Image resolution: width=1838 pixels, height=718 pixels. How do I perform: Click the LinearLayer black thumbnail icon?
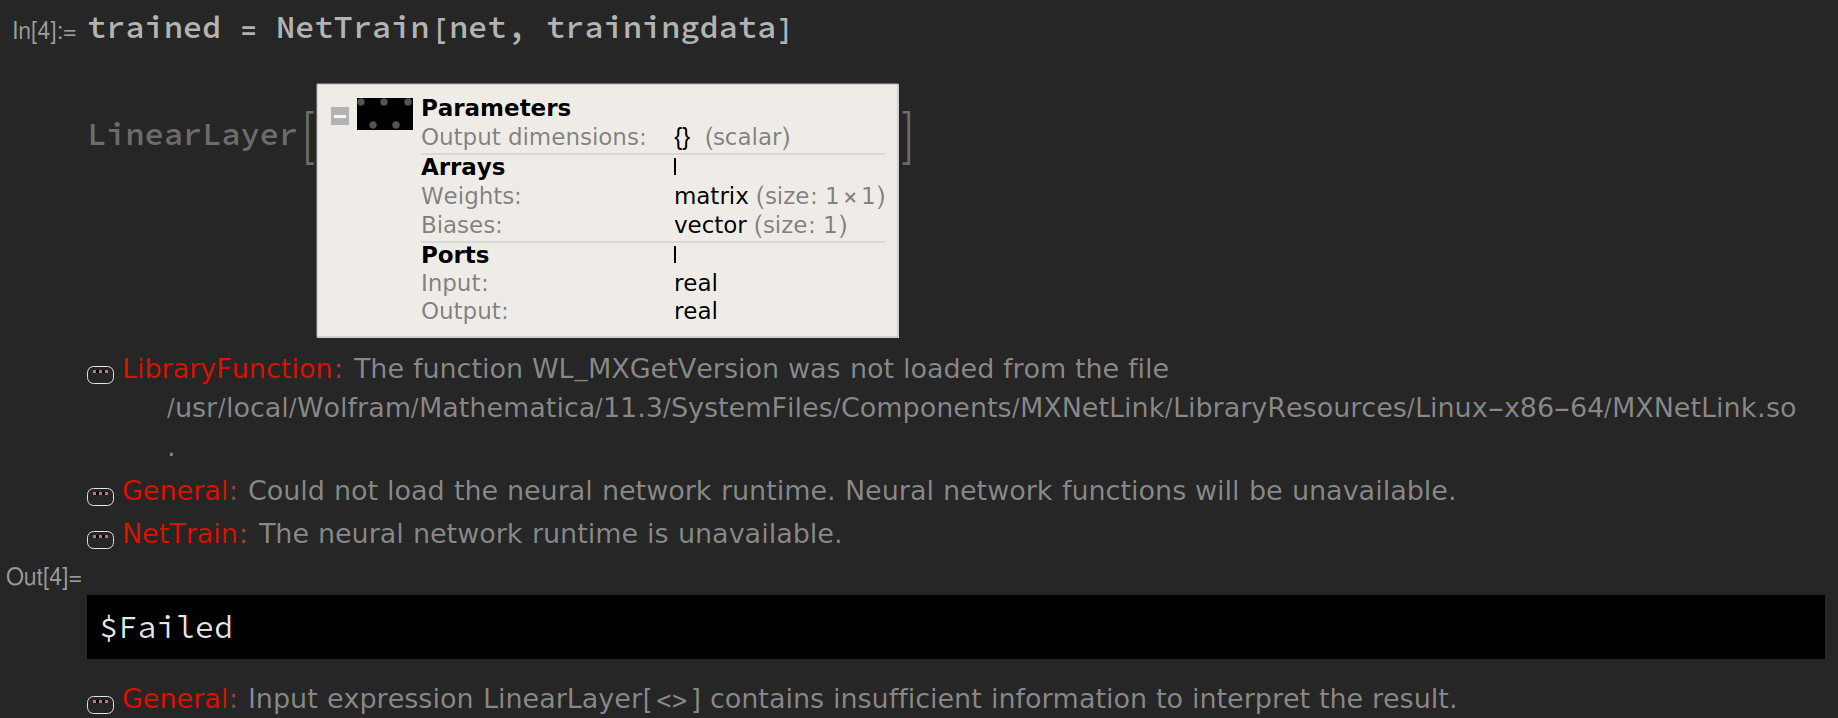(x=385, y=114)
